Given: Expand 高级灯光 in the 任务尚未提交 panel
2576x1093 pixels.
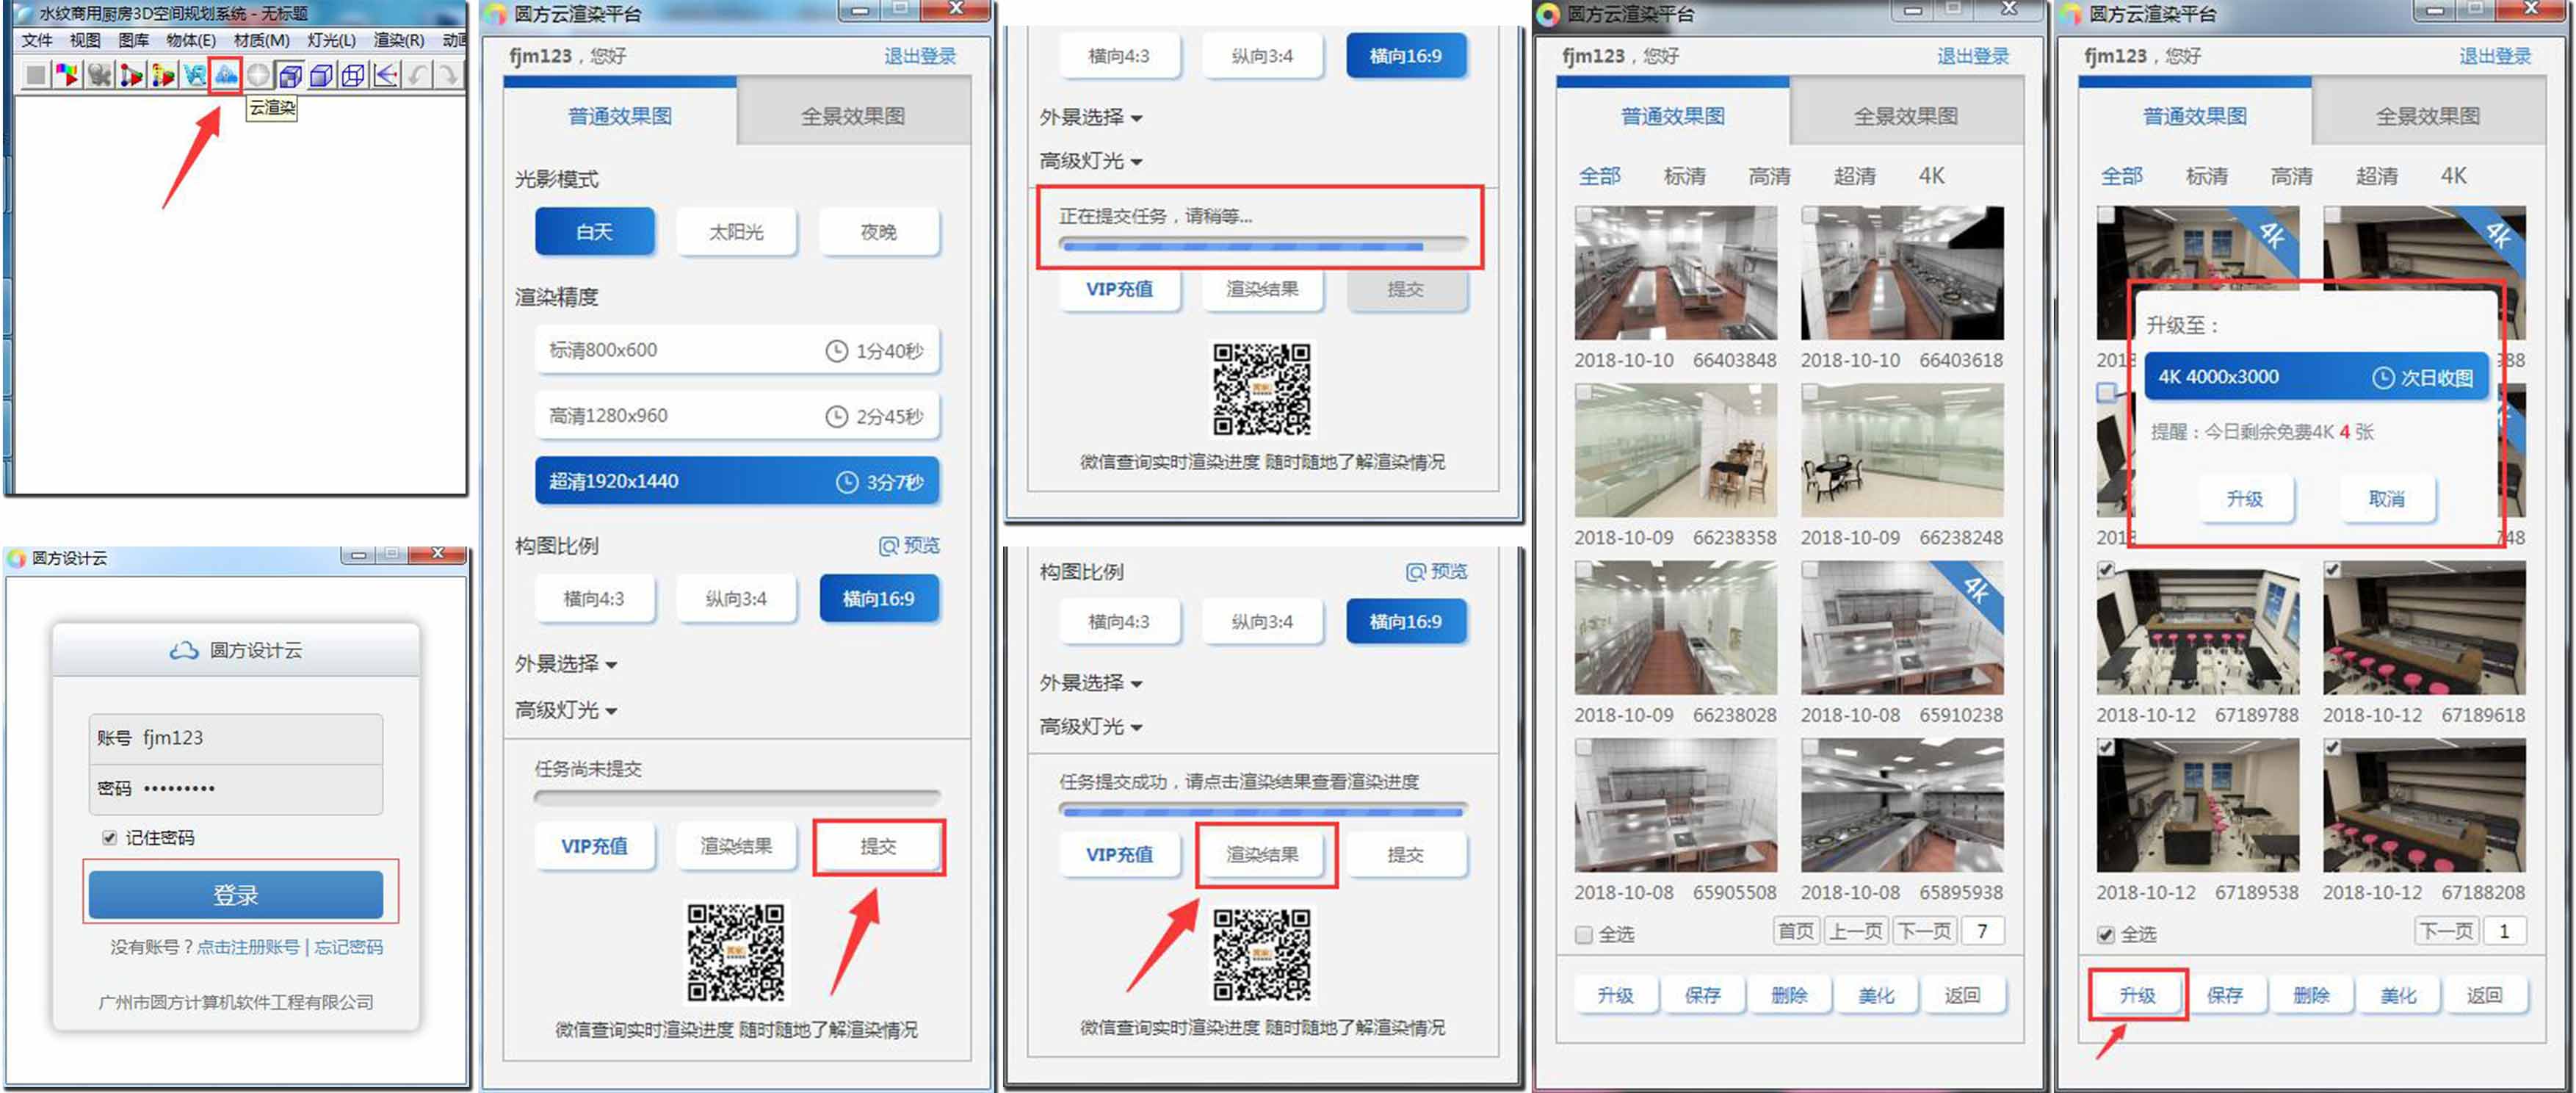Looking at the screenshot, I should pos(566,710).
